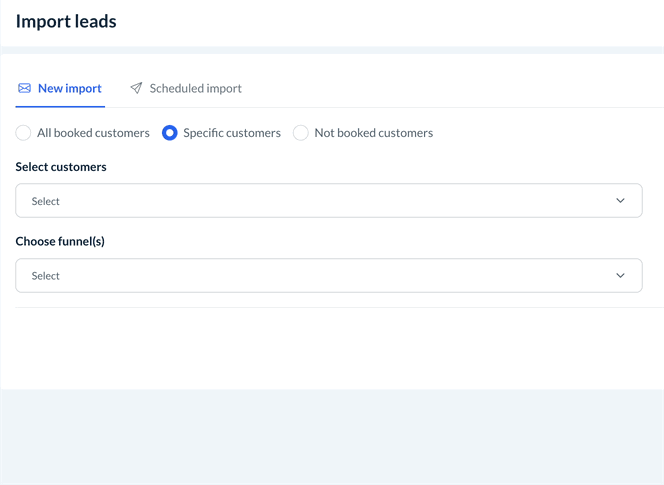Choose the Not booked customers radio button

click(x=301, y=133)
